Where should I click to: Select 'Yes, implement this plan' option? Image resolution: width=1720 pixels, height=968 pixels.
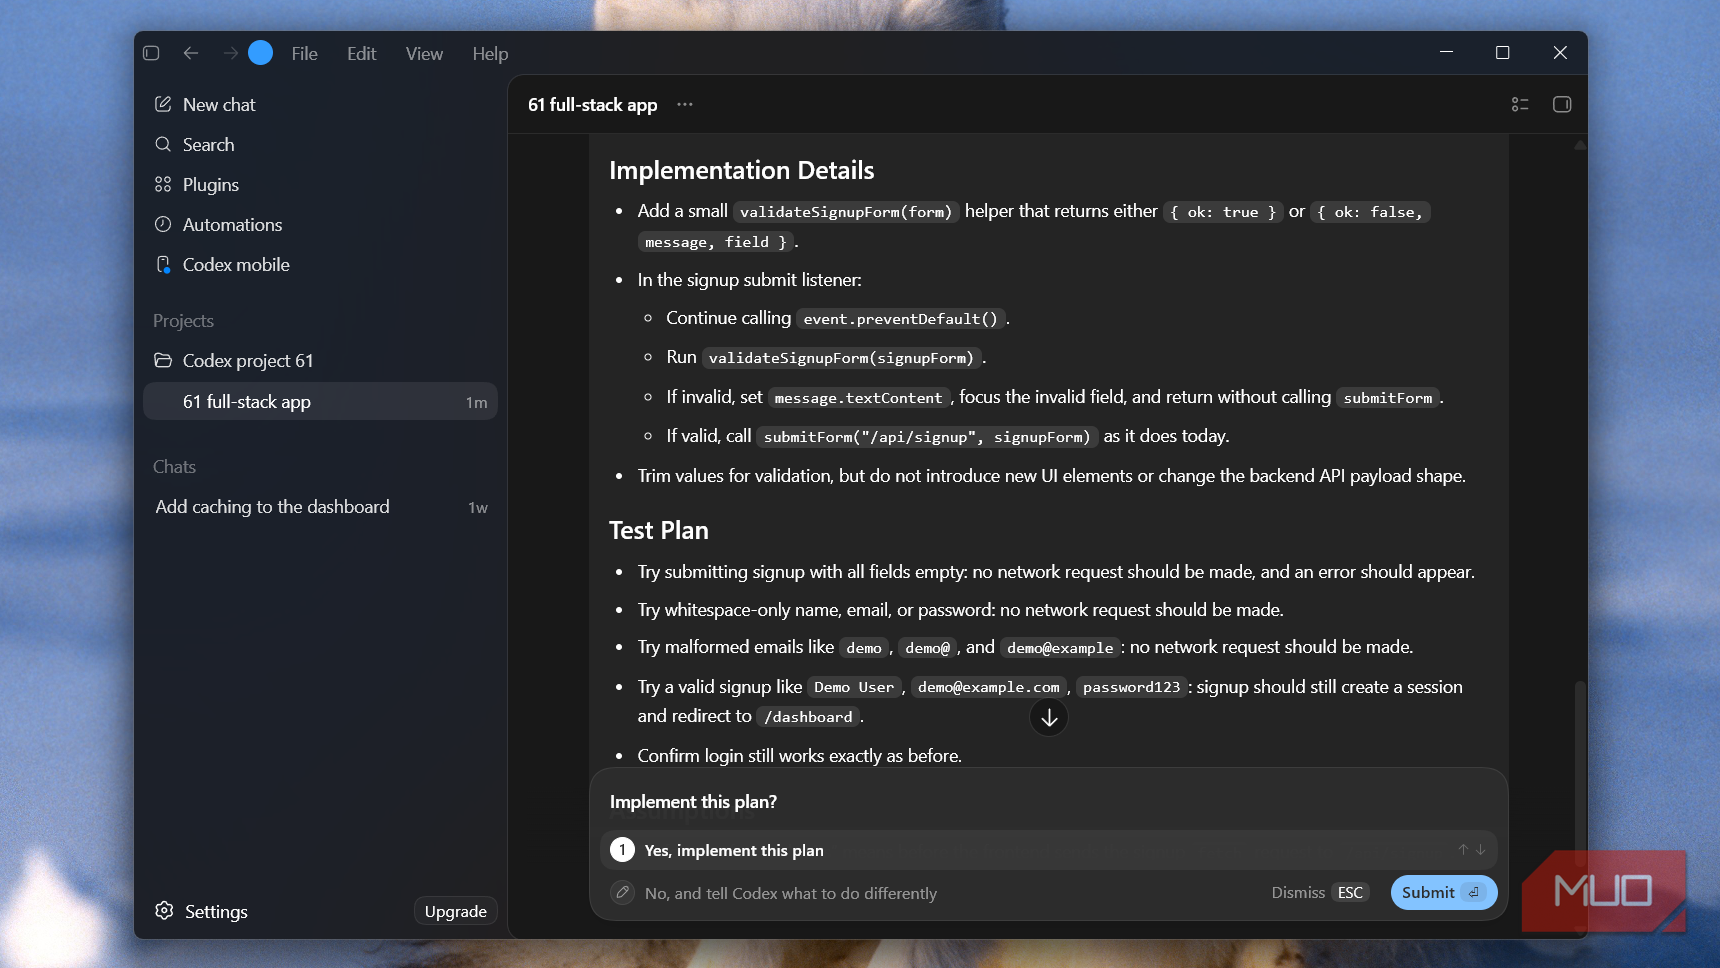click(x=1048, y=850)
